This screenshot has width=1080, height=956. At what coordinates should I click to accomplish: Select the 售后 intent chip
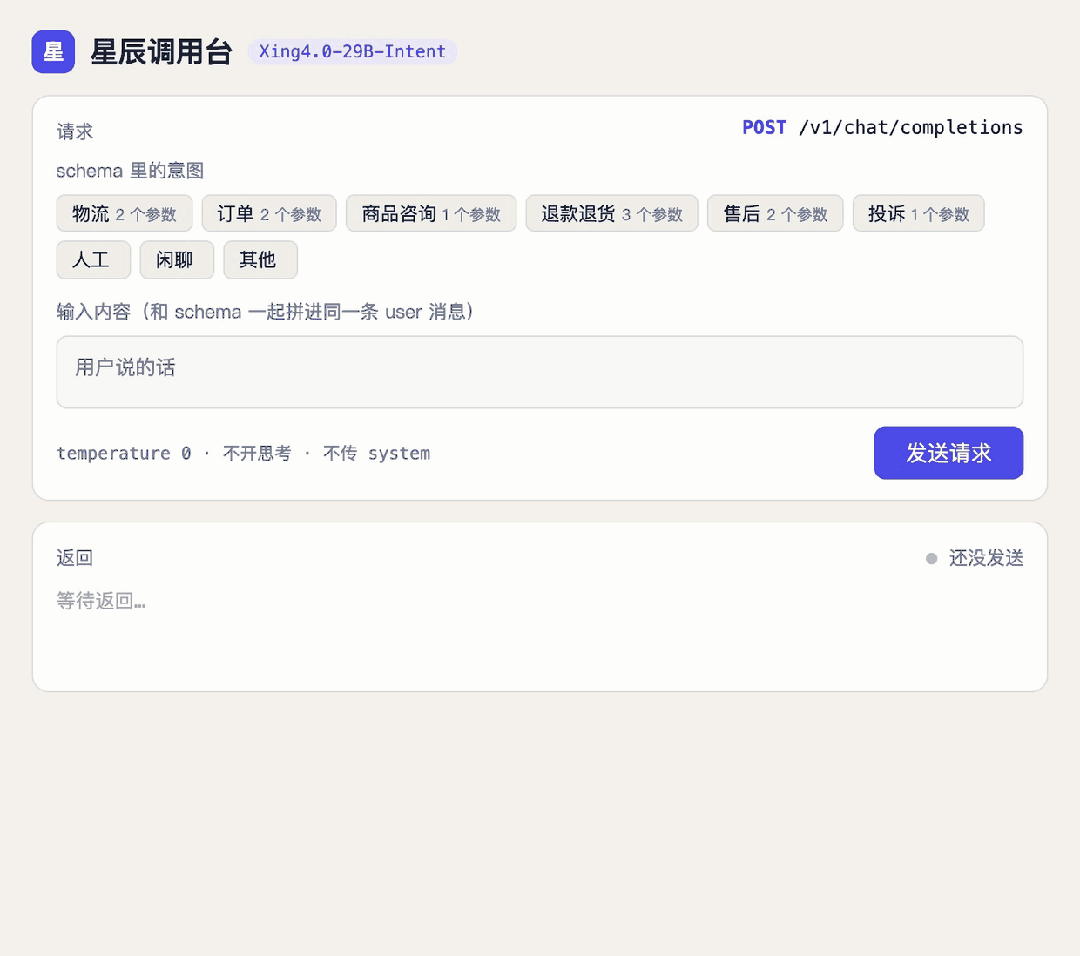point(775,214)
